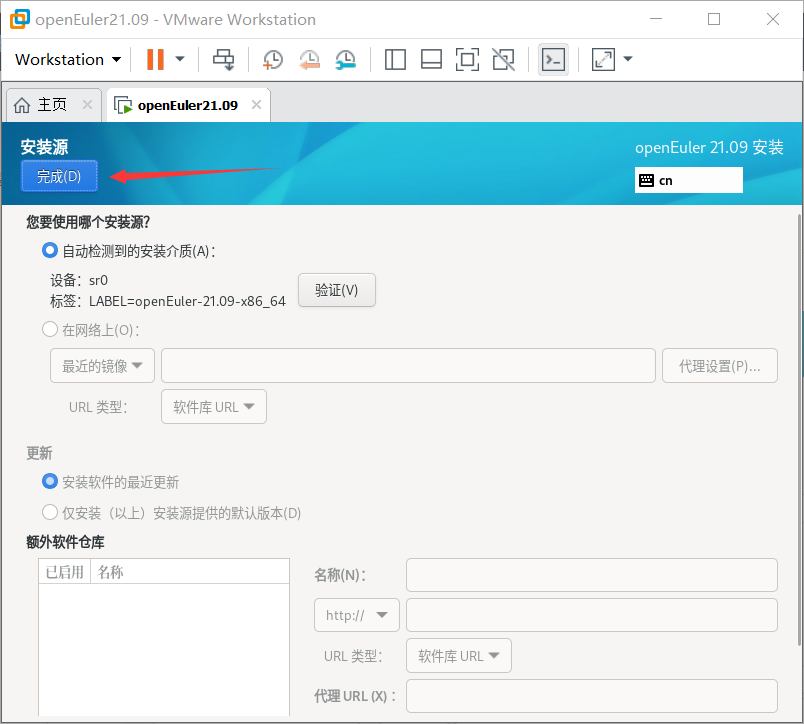Revert to the previous snapshot icon

309,59
